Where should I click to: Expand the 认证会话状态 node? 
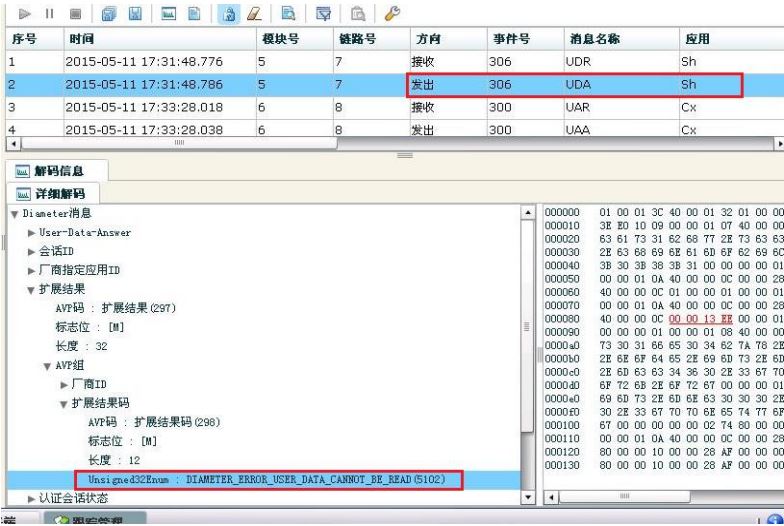pyautogui.click(x=32, y=498)
